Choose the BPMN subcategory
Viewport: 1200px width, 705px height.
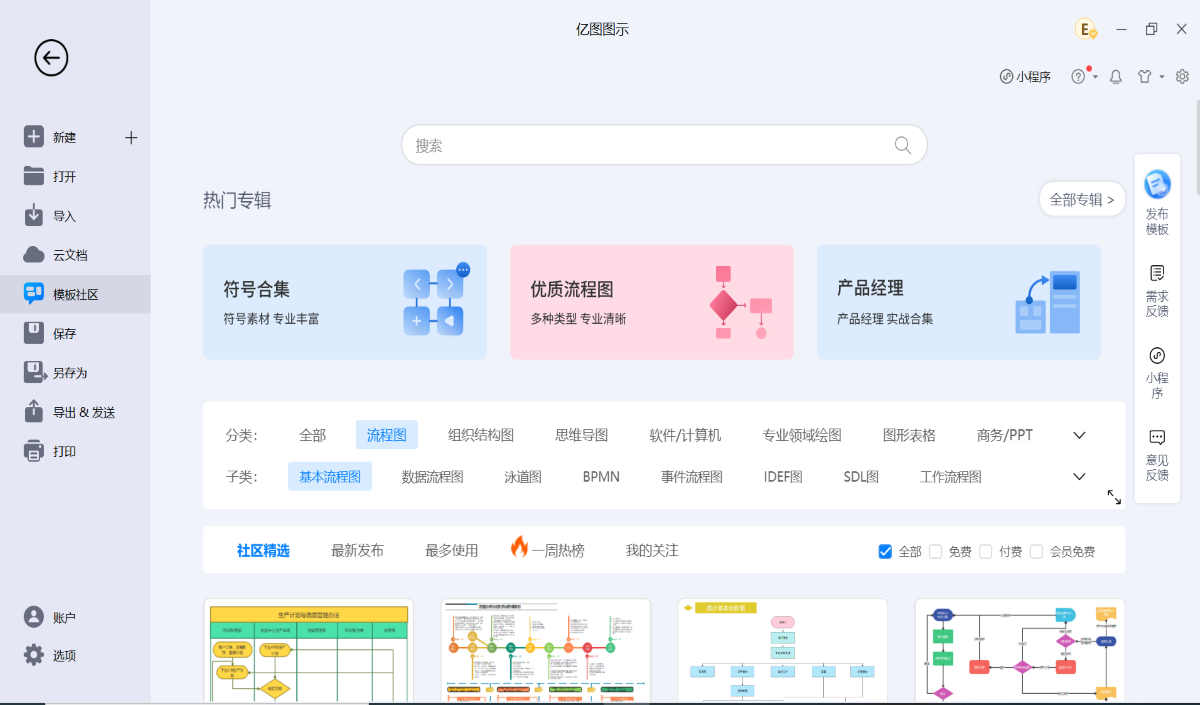(x=601, y=477)
